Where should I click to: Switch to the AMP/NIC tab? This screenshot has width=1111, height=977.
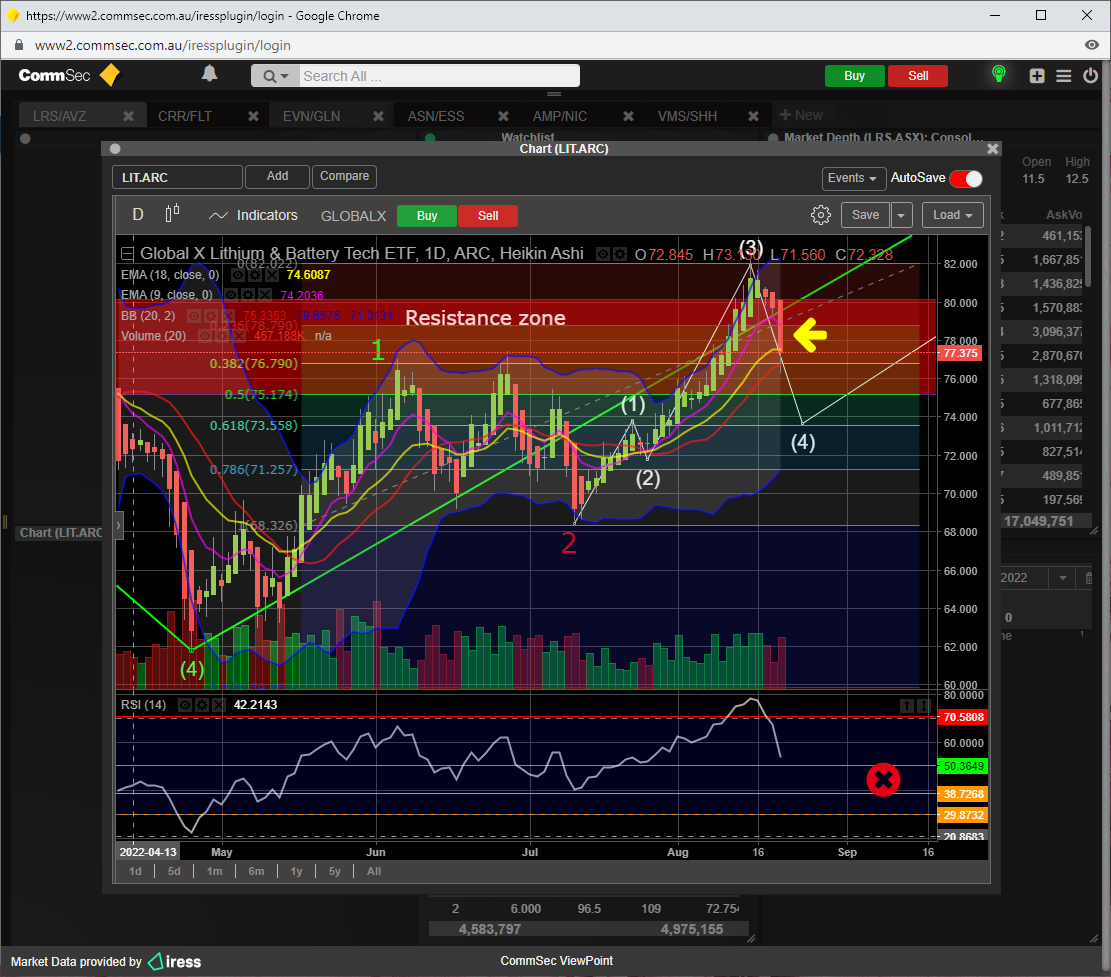pyautogui.click(x=560, y=116)
